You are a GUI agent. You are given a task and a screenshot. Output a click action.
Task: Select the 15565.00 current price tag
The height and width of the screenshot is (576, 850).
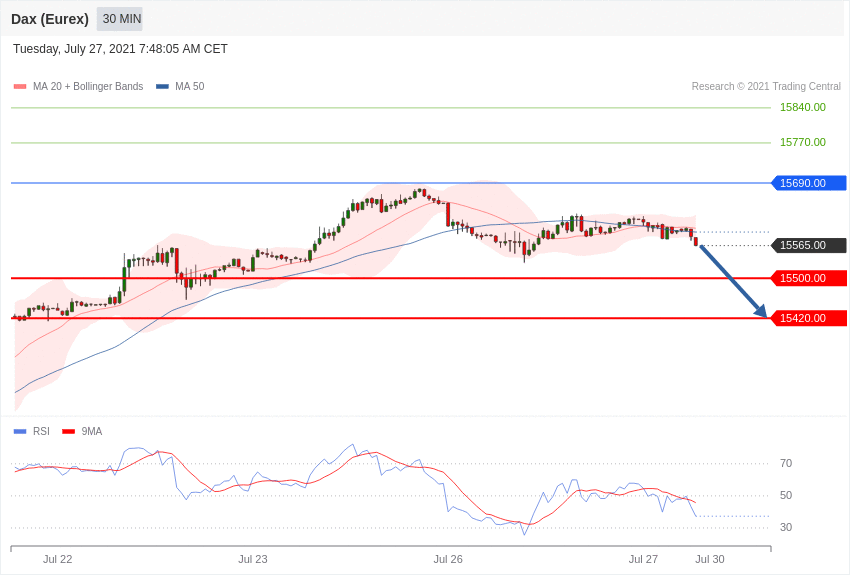coord(809,245)
